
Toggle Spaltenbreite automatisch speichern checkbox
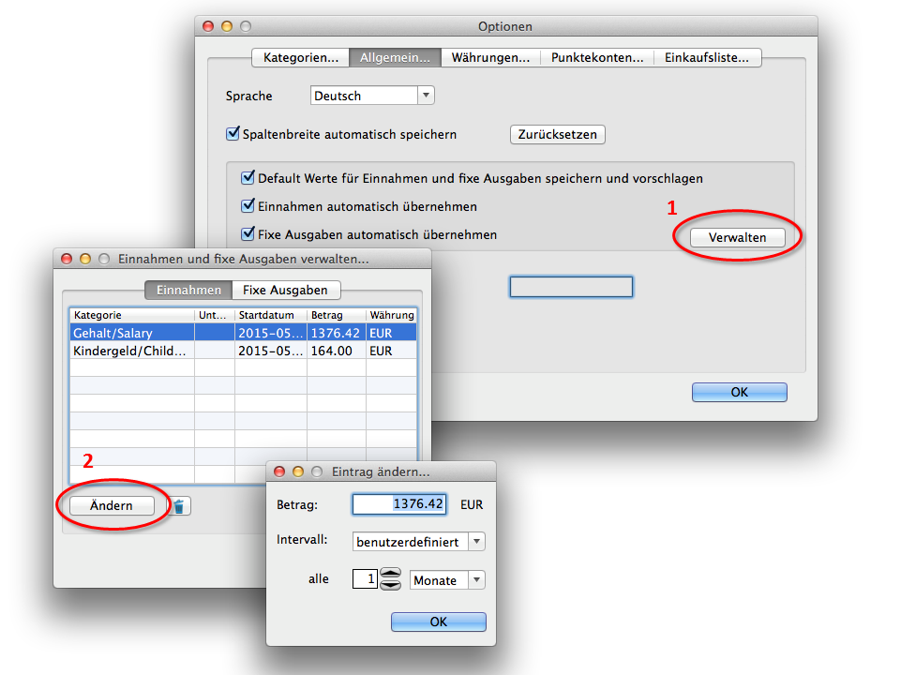tap(234, 134)
